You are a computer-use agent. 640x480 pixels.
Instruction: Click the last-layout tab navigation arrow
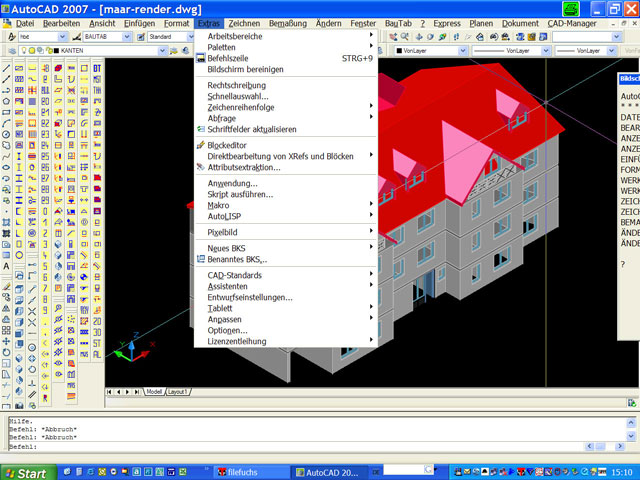coord(137,392)
